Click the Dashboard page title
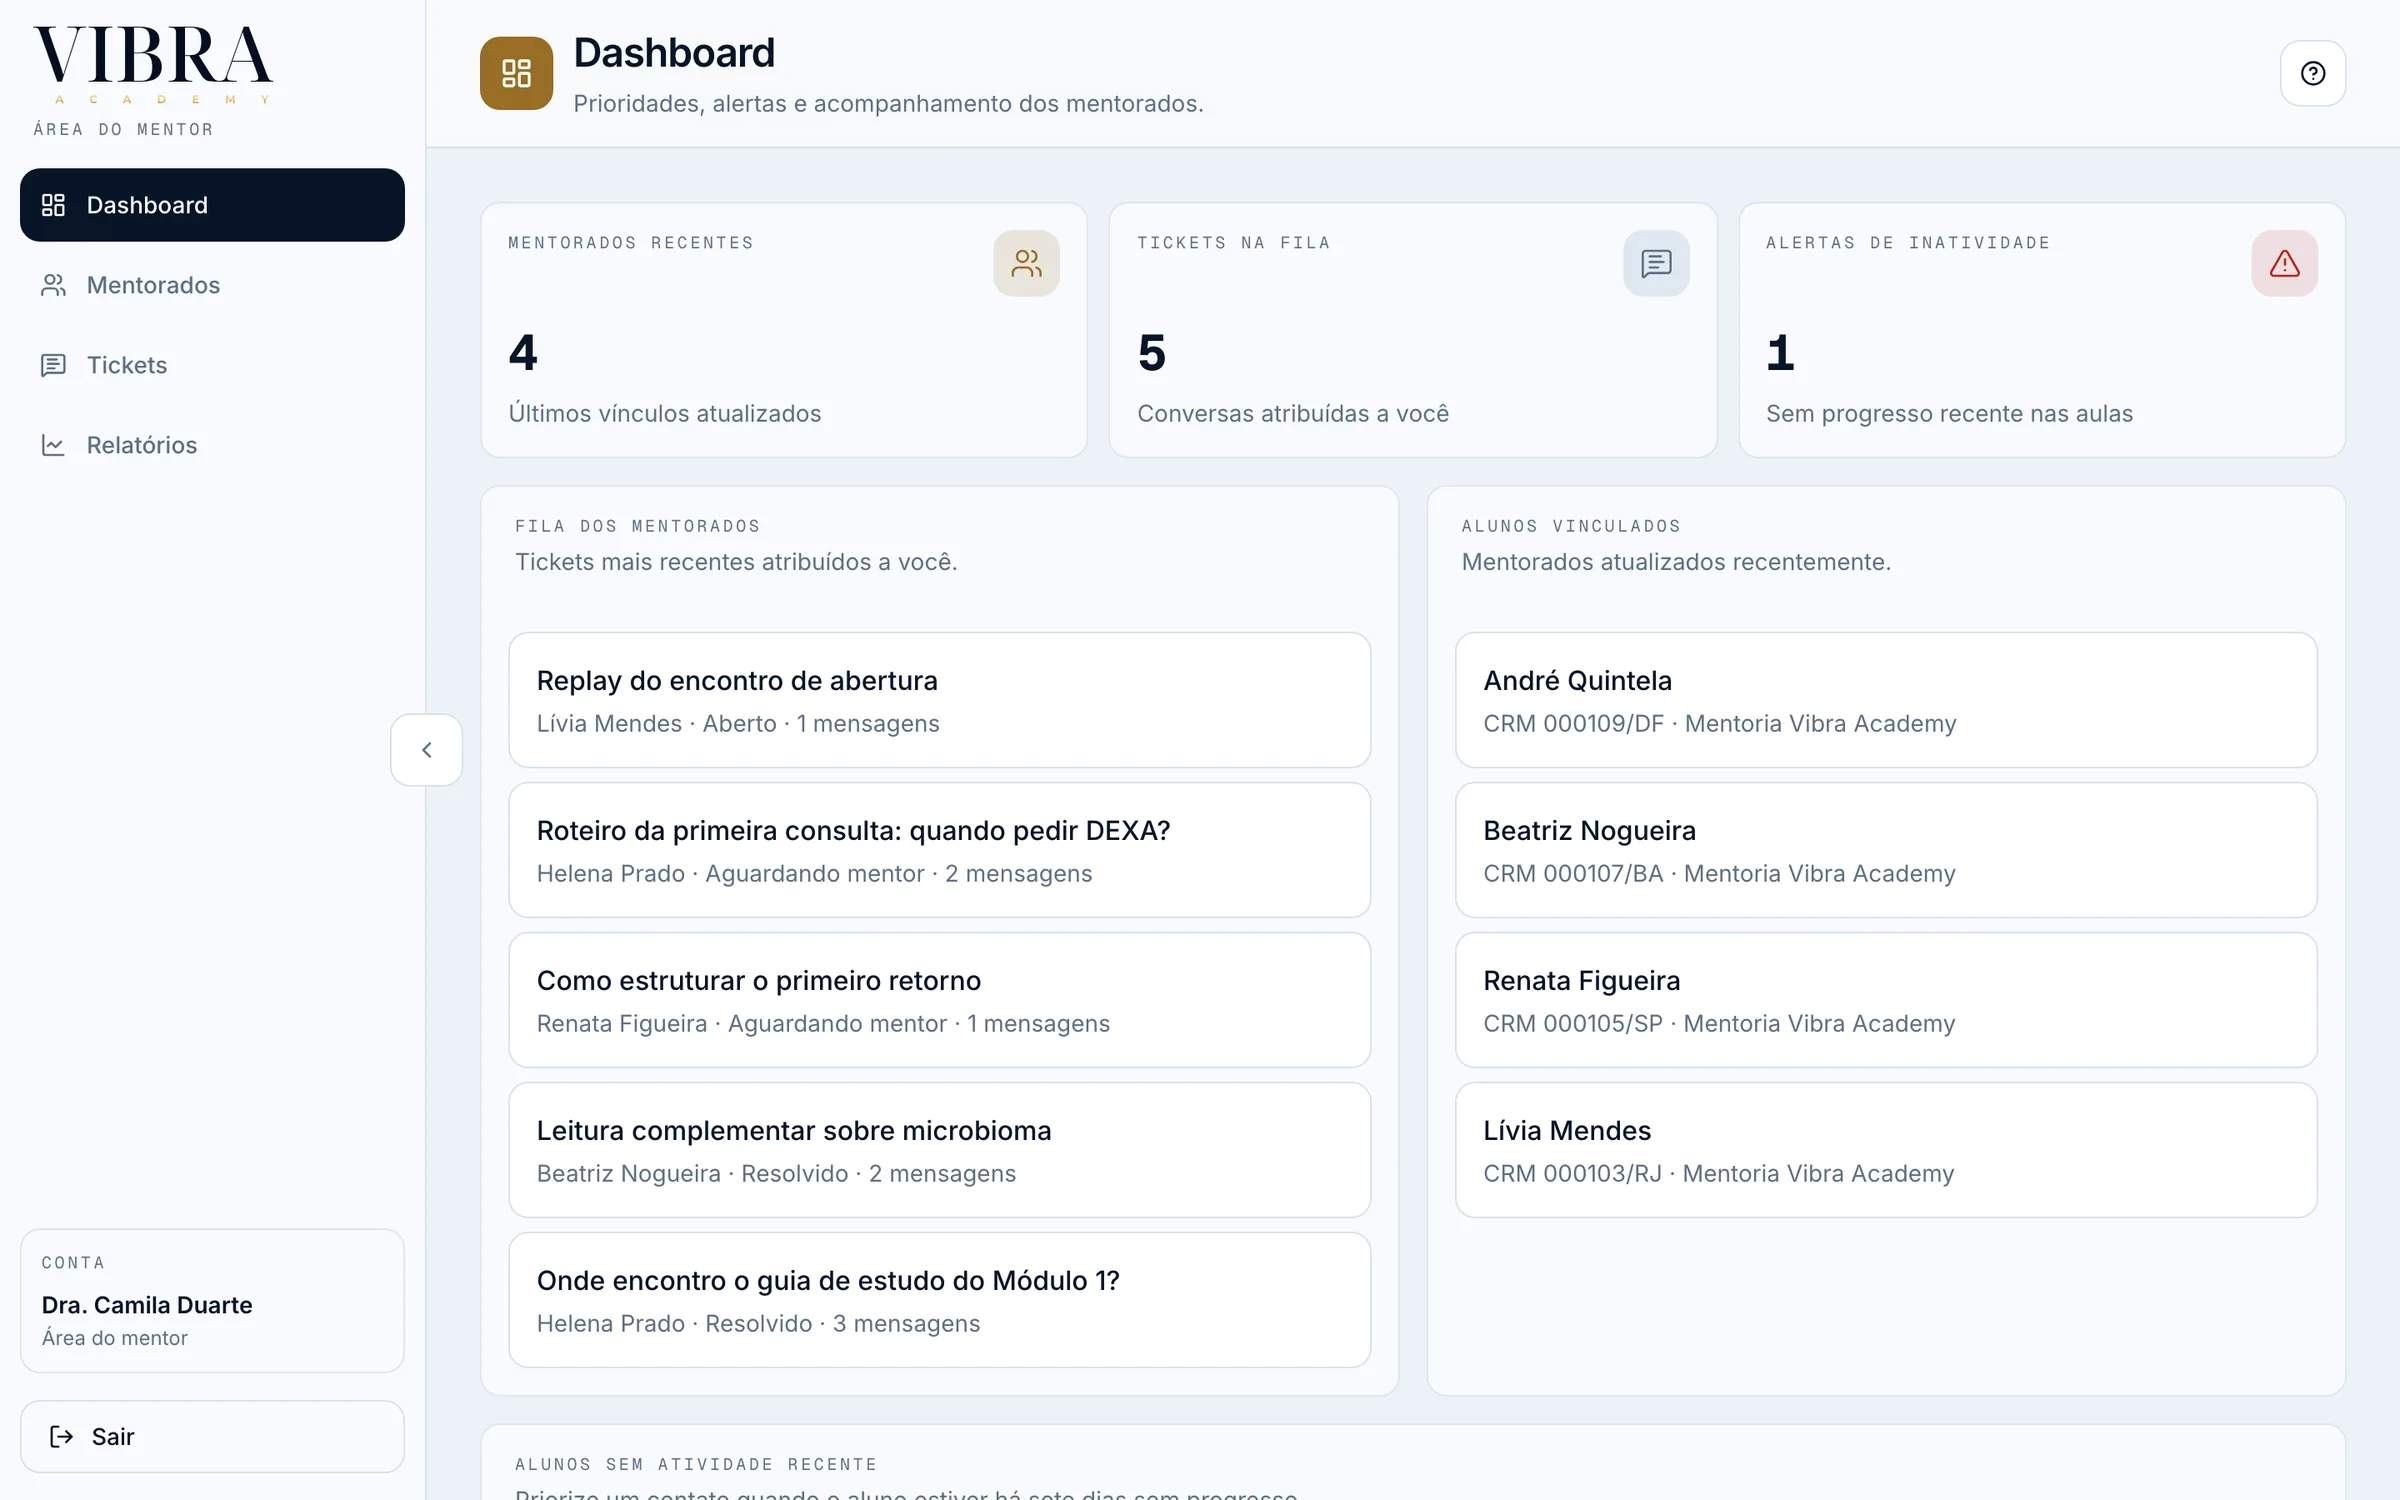This screenshot has width=2400, height=1500. (x=674, y=53)
